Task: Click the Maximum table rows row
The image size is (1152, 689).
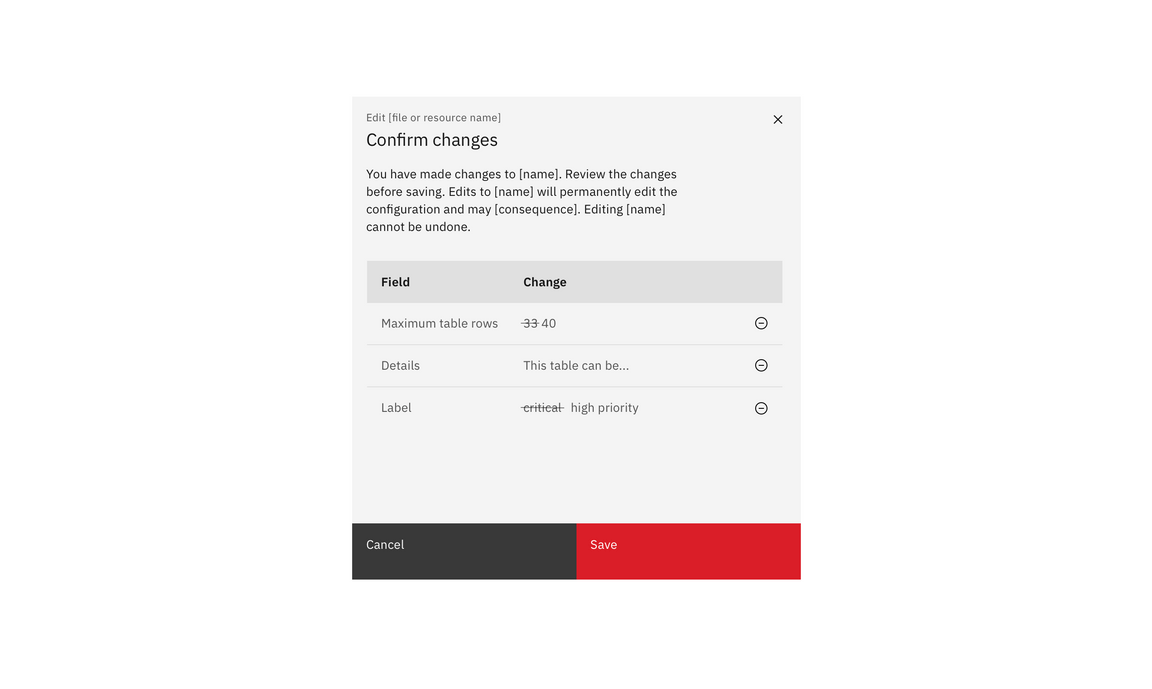Action: 440,323
